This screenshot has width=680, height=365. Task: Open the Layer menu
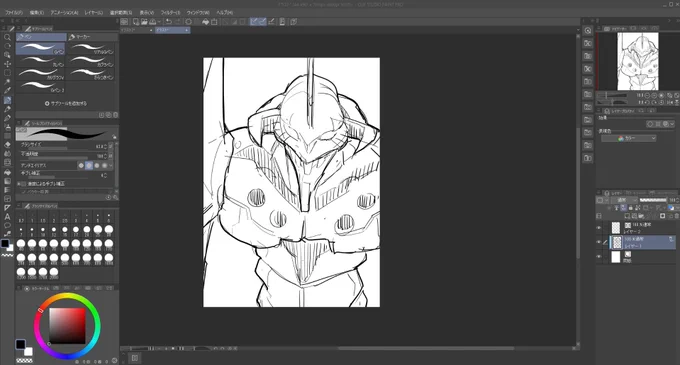point(94,13)
